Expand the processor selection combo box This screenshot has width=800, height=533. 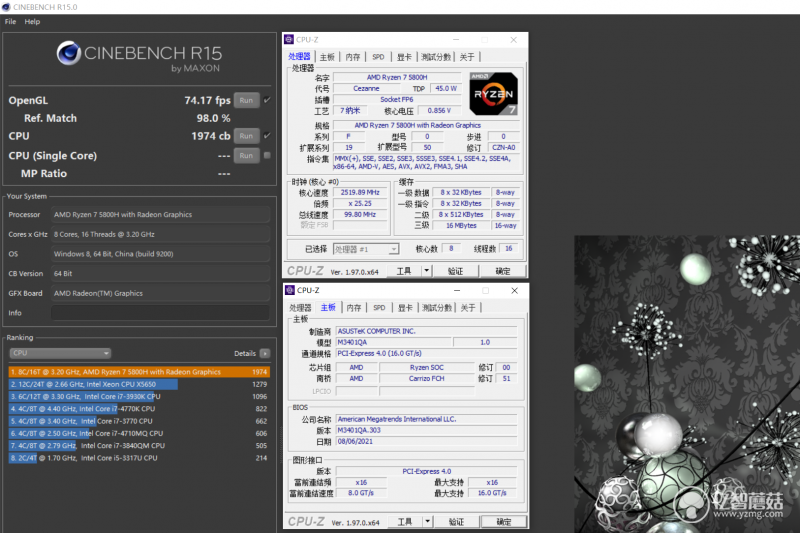366,249
